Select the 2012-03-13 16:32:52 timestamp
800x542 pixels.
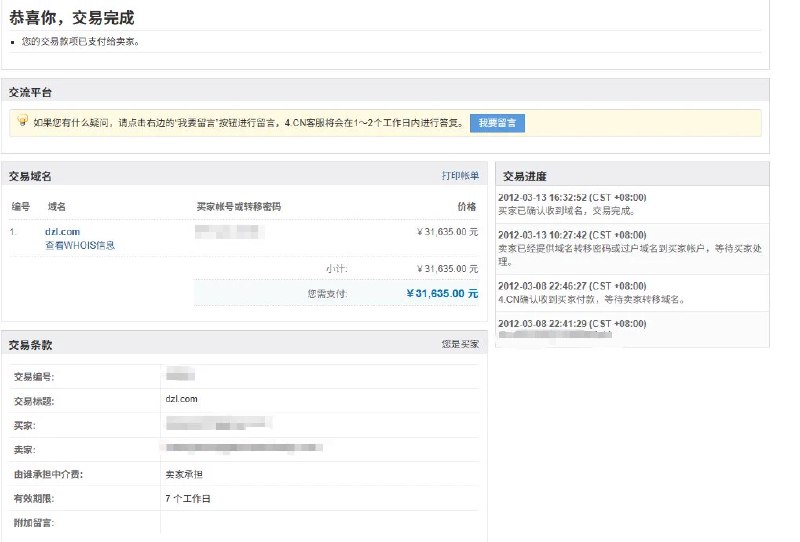572,198
